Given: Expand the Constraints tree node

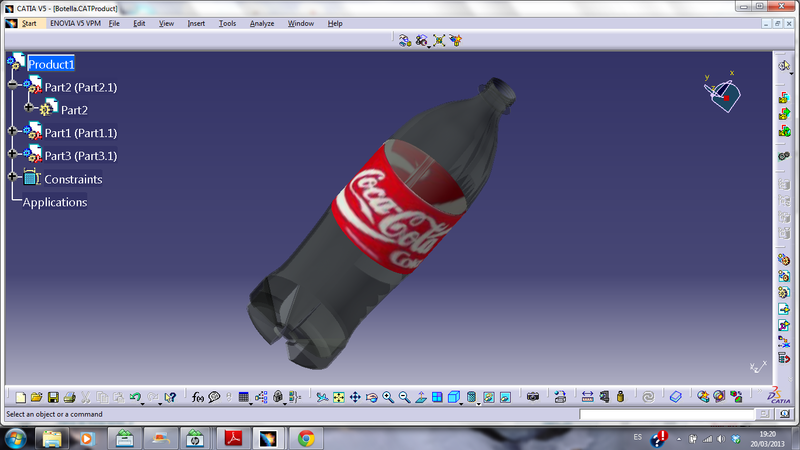Looking at the screenshot, I should 12,178.
